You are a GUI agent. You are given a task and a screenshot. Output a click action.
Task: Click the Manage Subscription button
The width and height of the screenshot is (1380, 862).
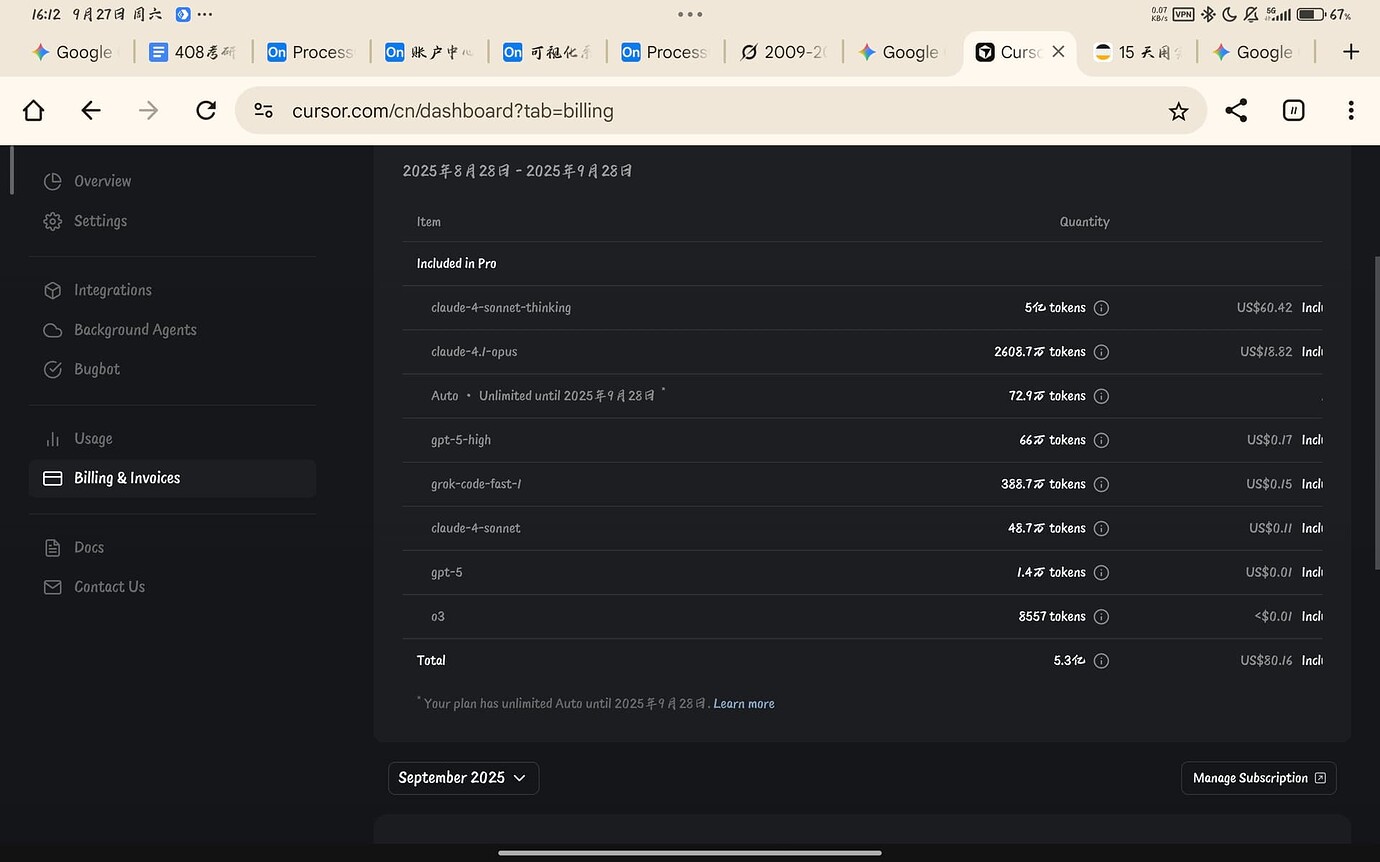pos(1258,778)
